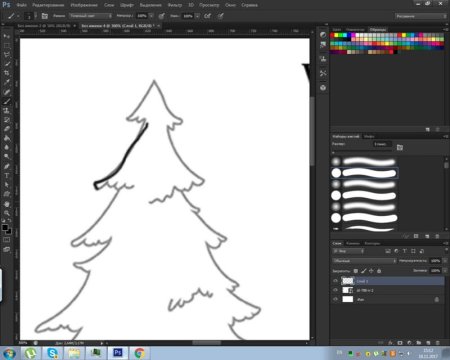
Task: Click the create new layer icon
Action: point(428,342)
